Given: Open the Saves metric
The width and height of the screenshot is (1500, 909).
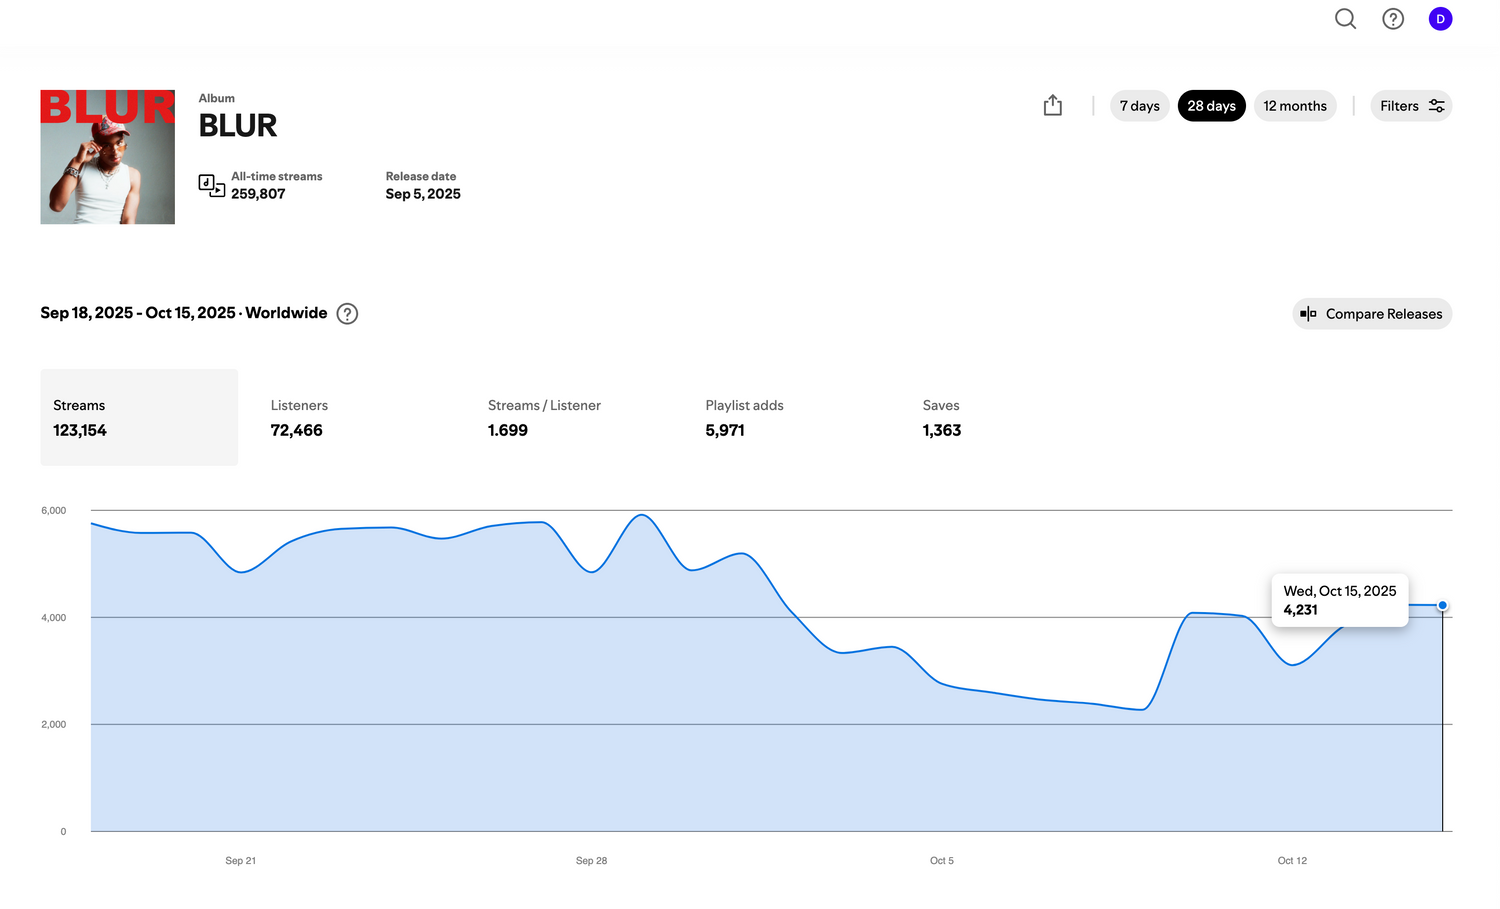Looking at the screenshot, I should [941, 418].
